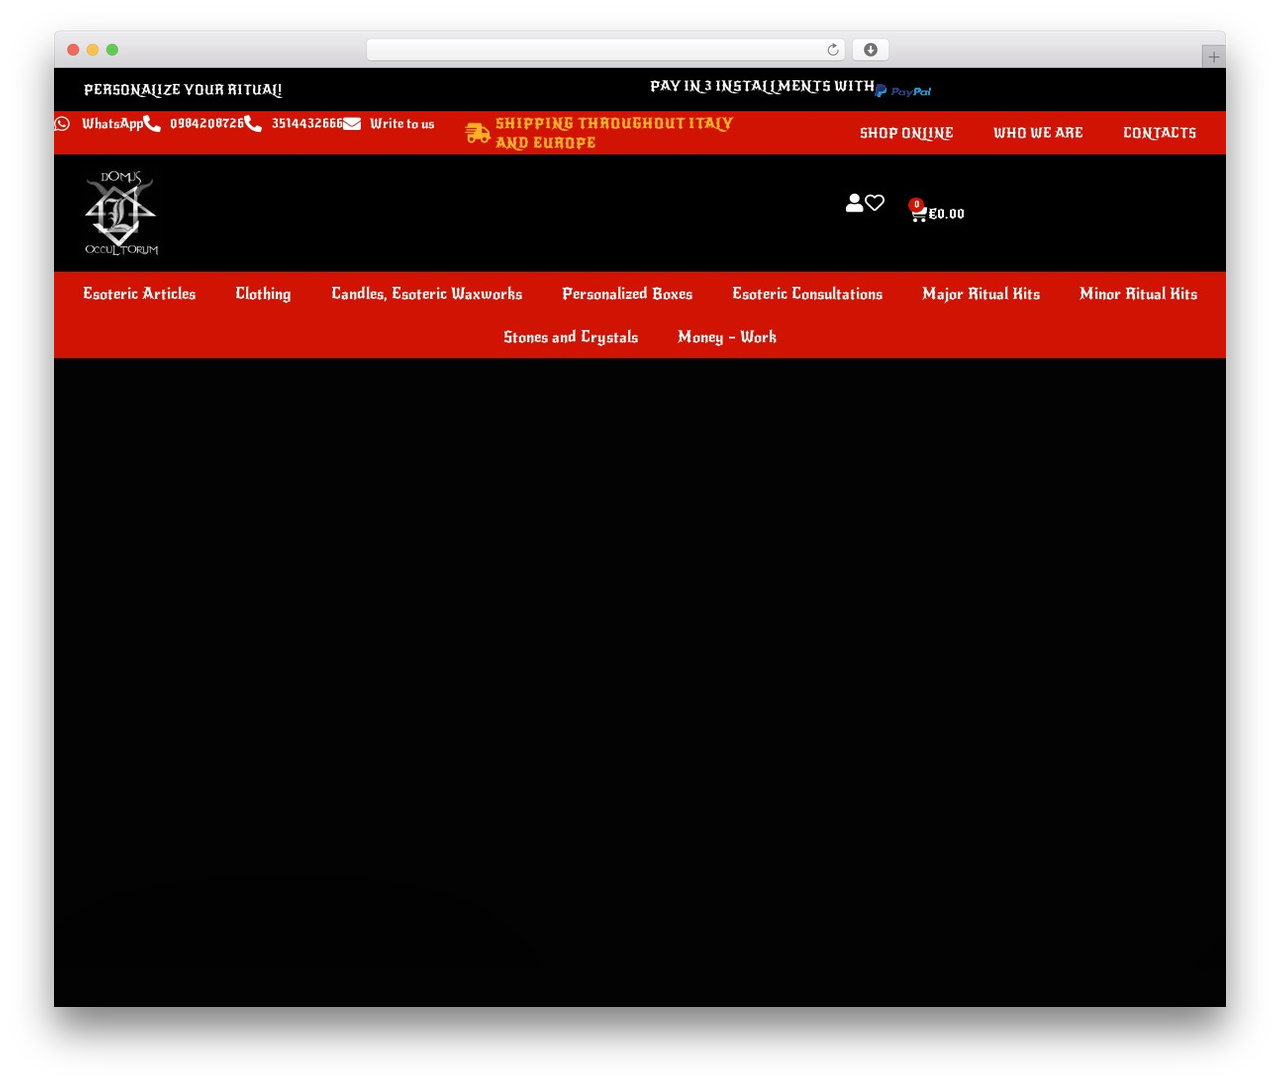Open the user account icon

point(854,203)
